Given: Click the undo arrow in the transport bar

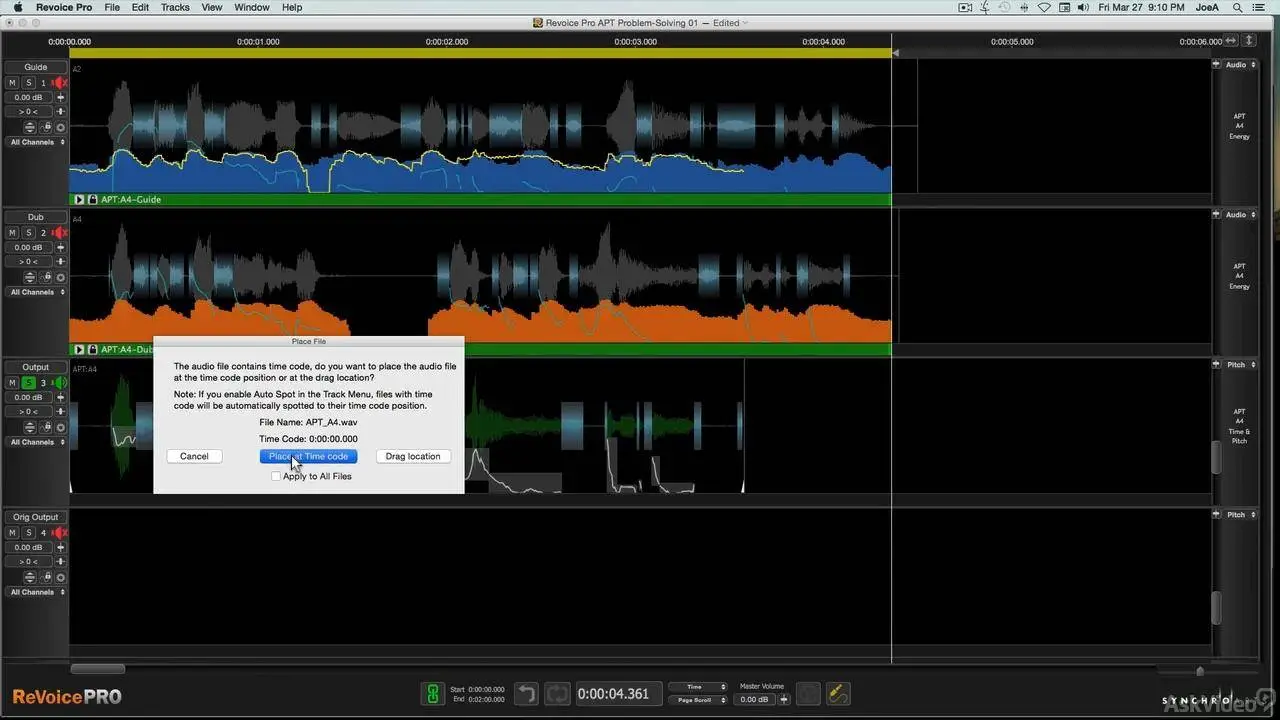Looking at the screenshot, I should pos(526,694).
